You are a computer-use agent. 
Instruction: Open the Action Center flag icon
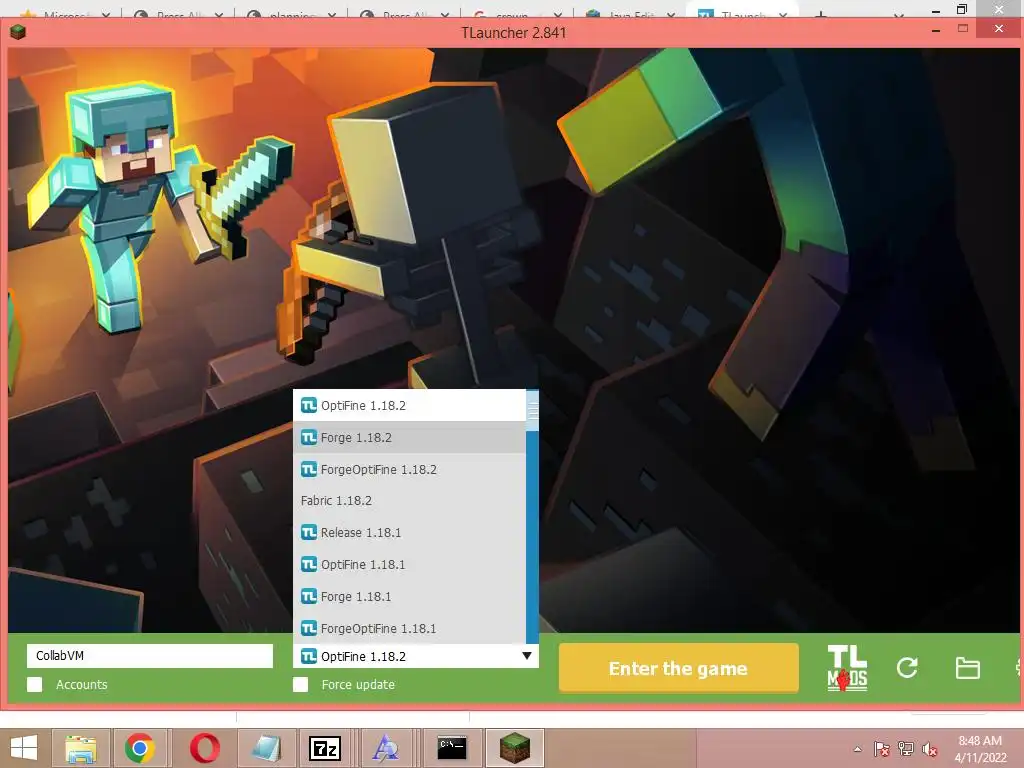click(882, 749)
